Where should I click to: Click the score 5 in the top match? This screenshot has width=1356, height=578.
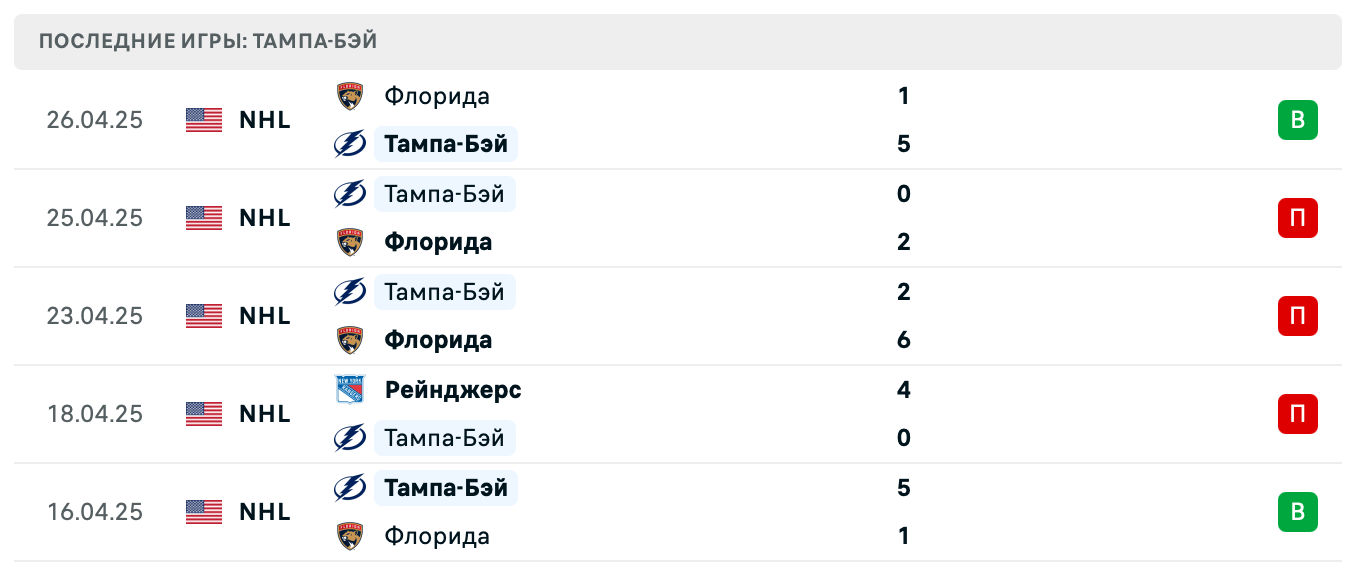pos(903,144)
